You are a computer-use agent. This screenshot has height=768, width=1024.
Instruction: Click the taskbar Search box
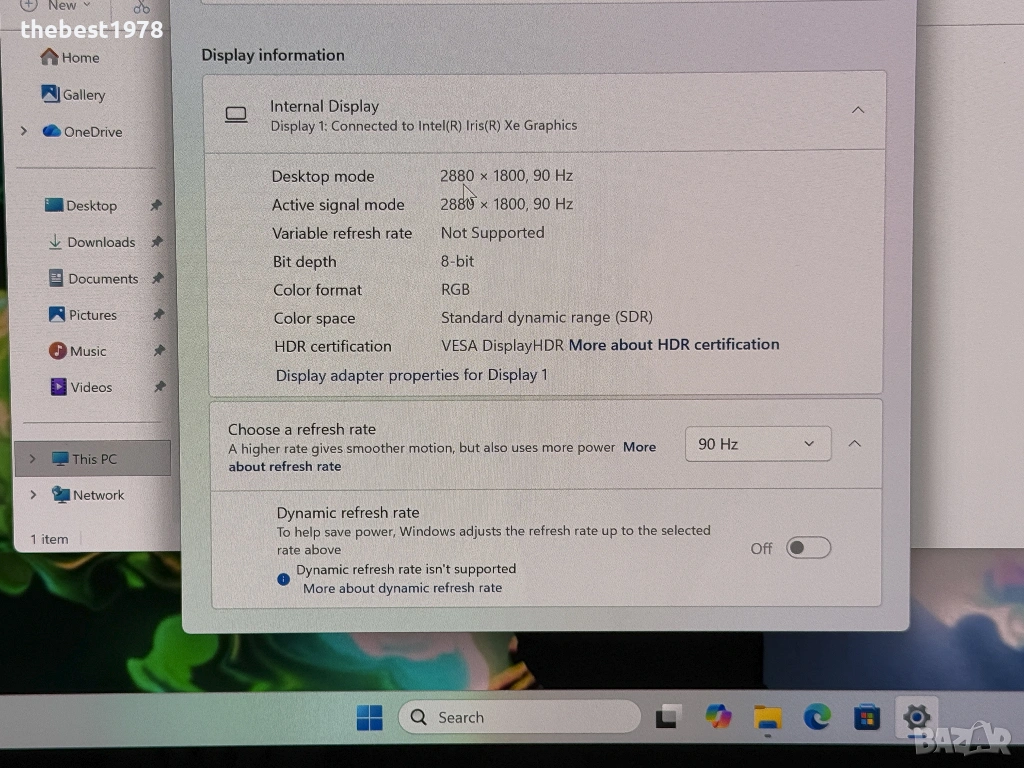tap(519, 717)
